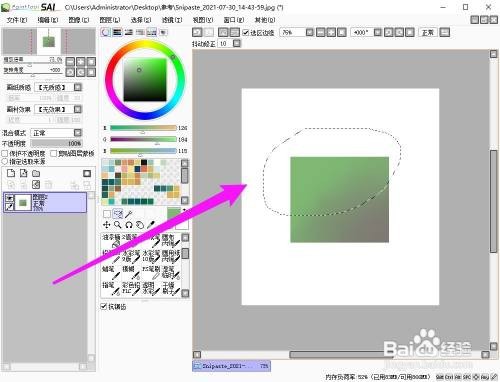Open the 视图 View menu
The width and height of the screenshot is (500, 382).
(x=203, y=20)
